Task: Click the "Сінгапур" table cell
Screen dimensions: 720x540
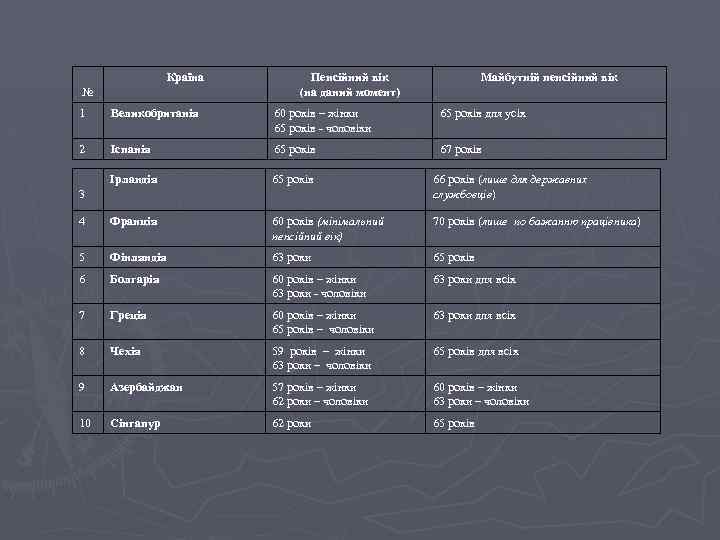Action: 137,423
